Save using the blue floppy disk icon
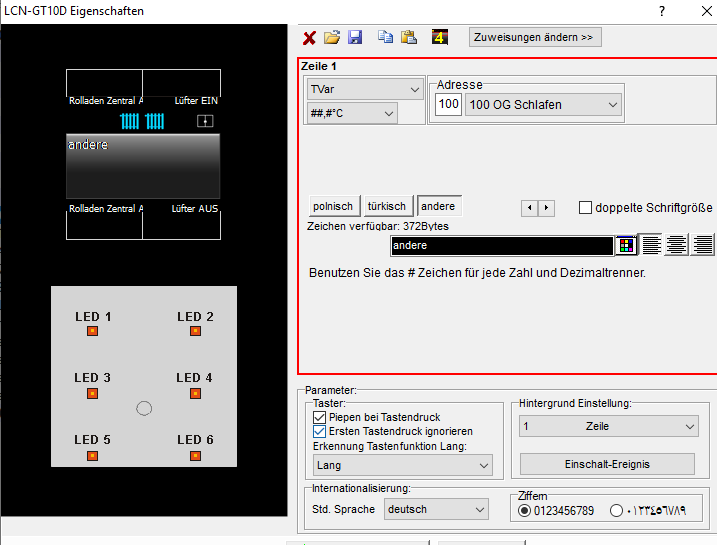The image size is (717, 545). tap(355, 38)
